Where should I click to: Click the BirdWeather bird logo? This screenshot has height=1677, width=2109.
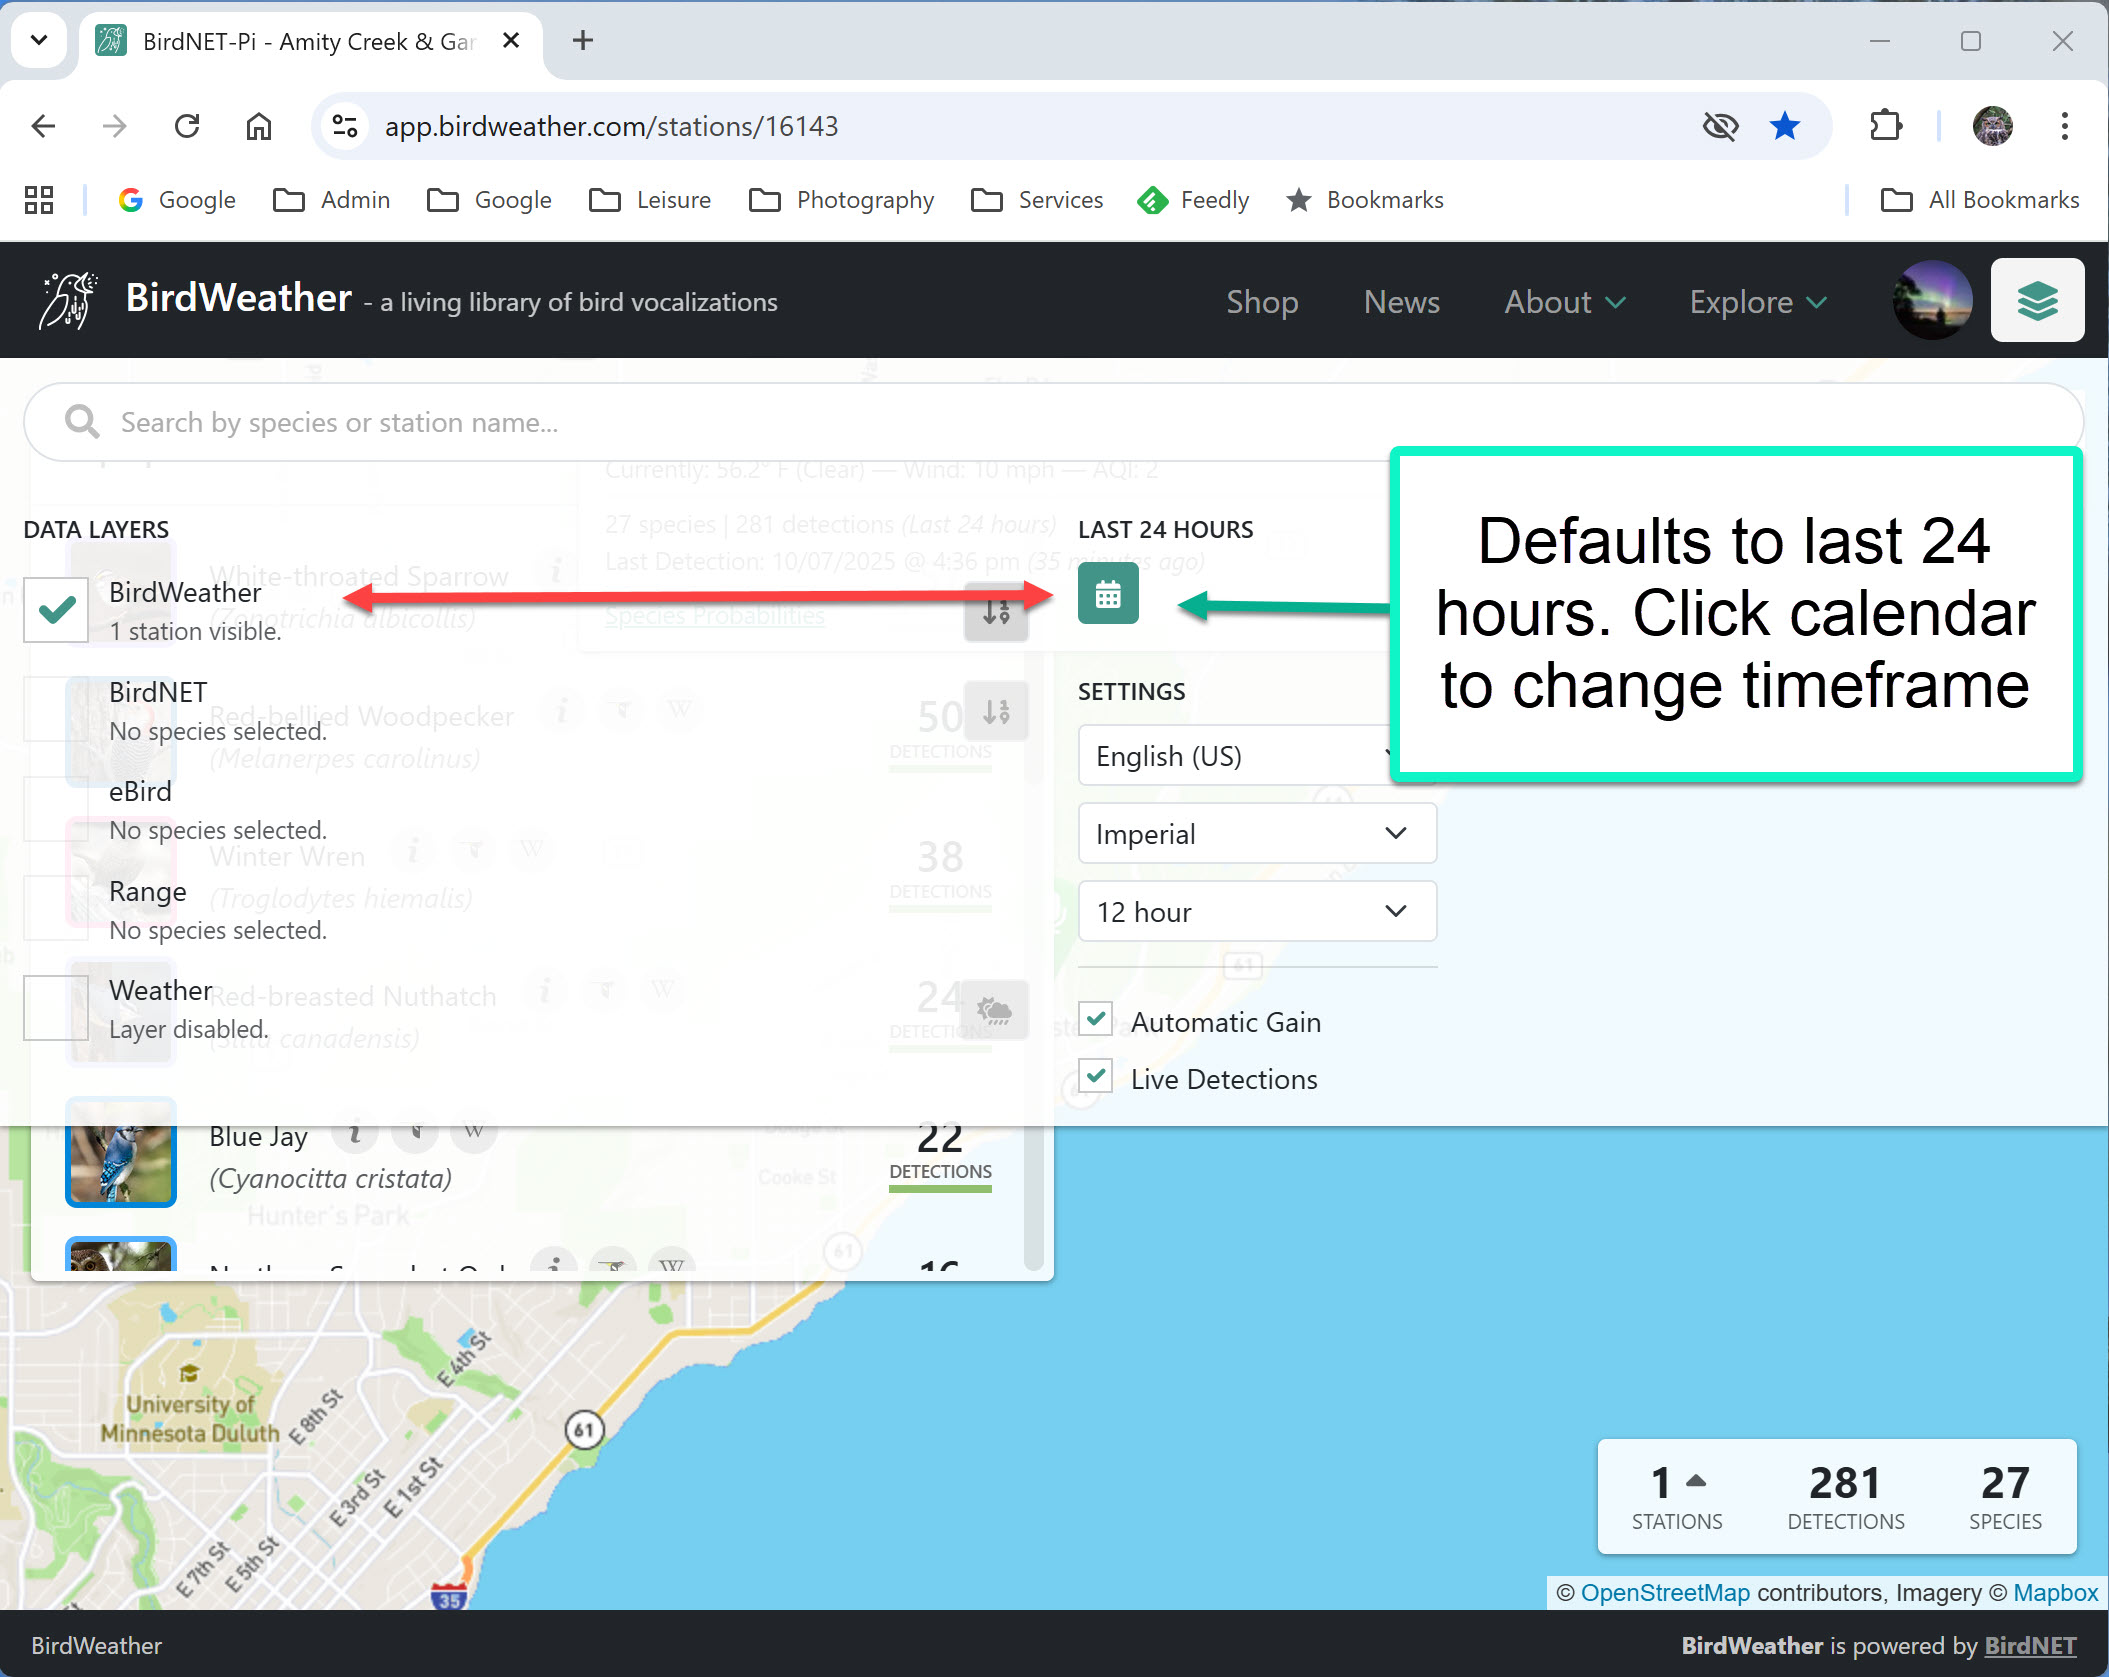[x=67, y=300]
